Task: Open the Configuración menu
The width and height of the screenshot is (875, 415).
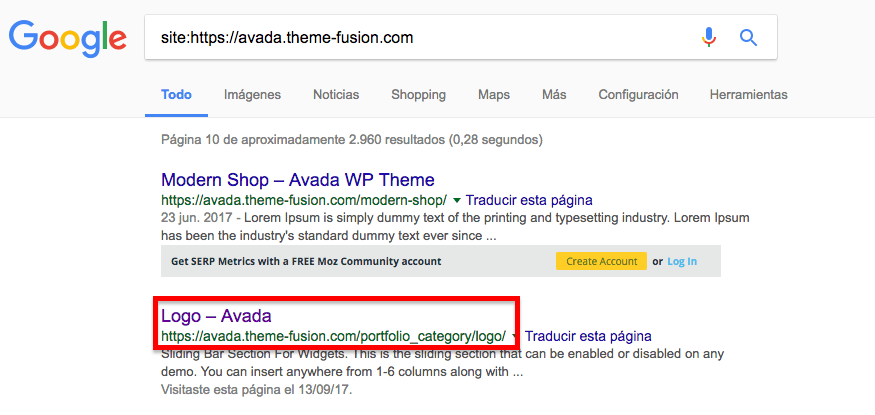Action: 638,95
